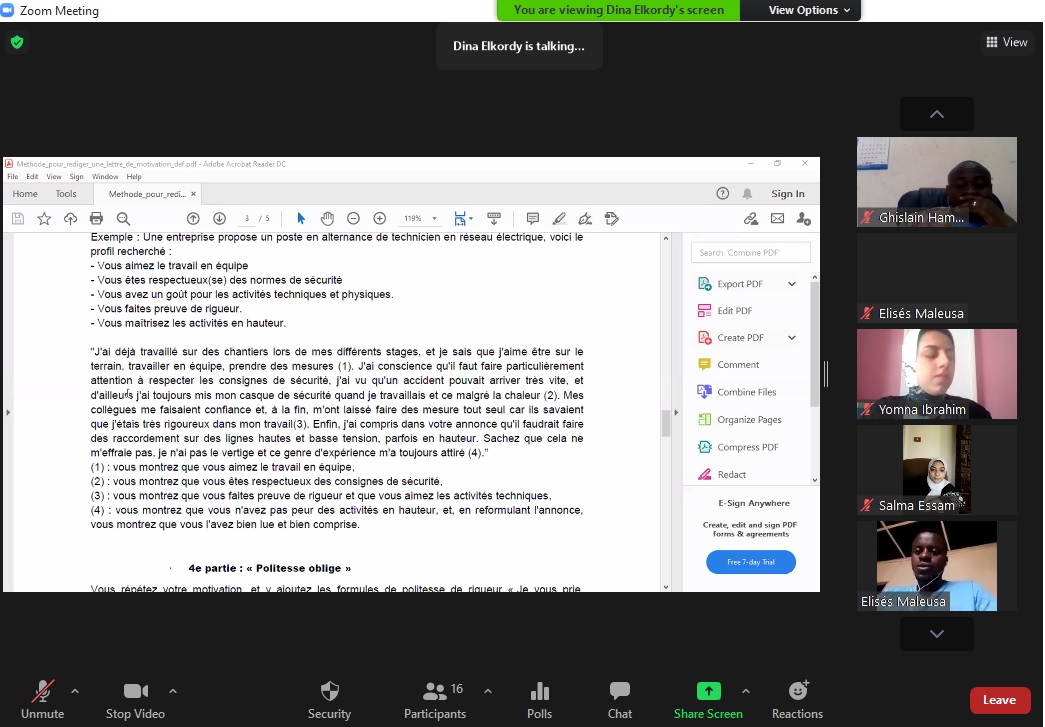Open the Reactions menu
This screenshot has width=1045, height=727.
797,699
